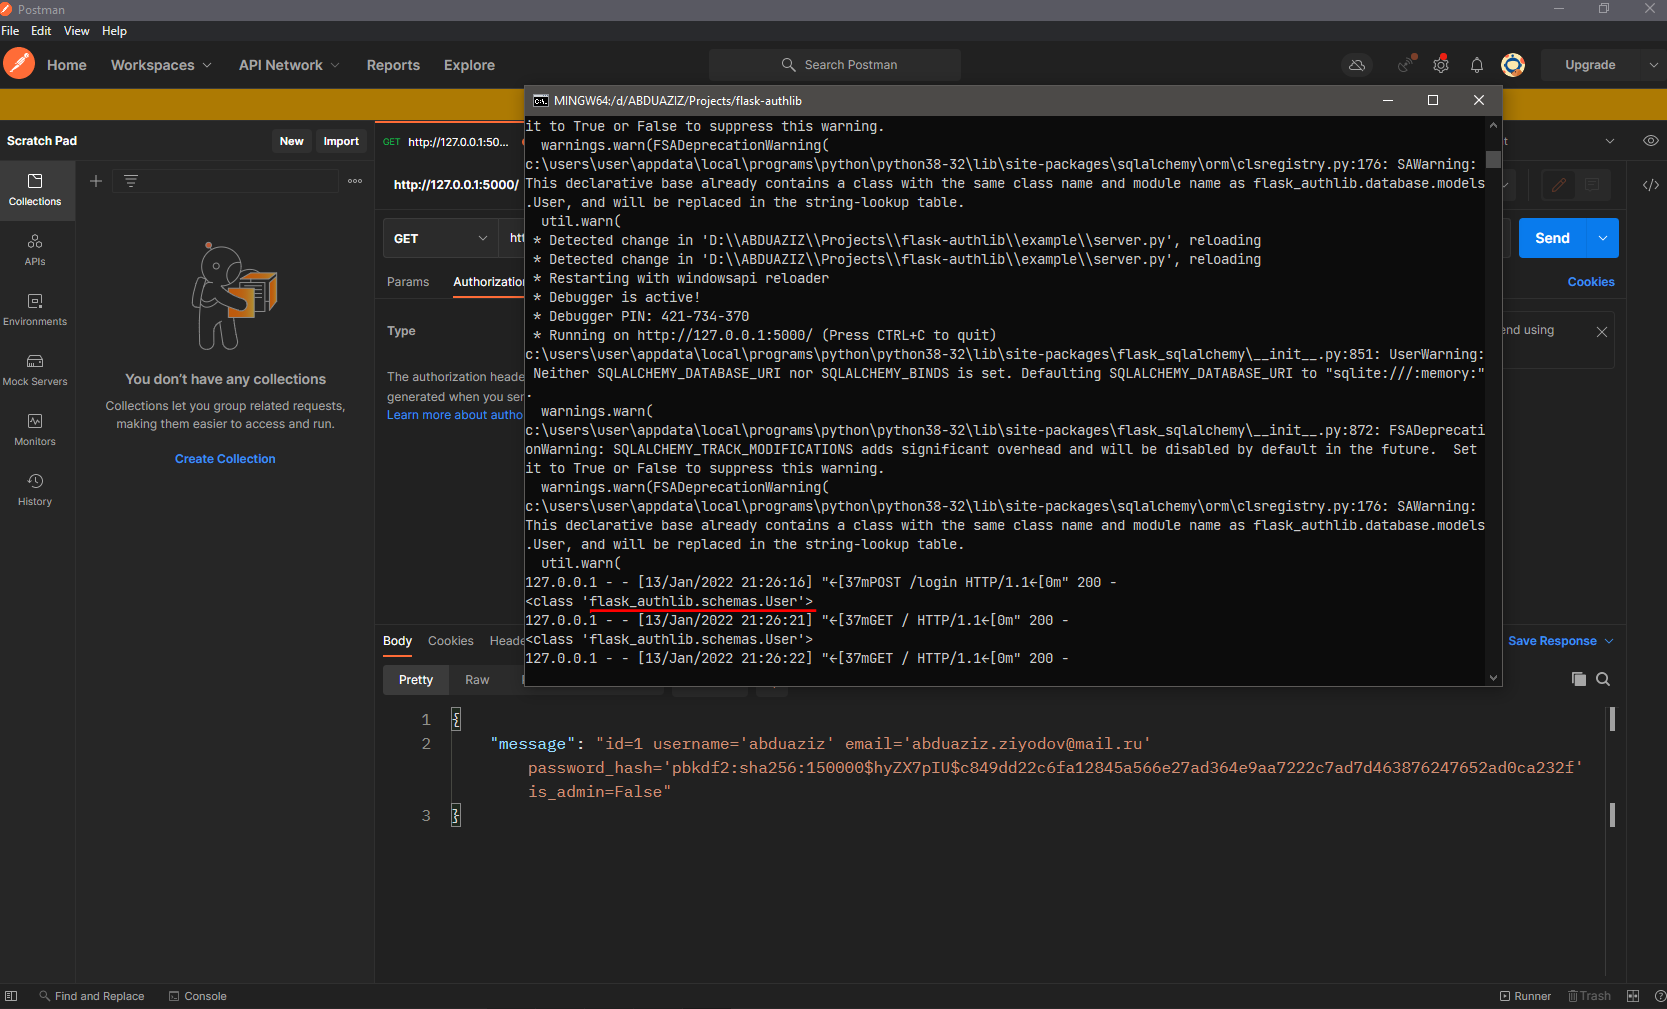This screenshot has height=1009, width=1667.
Task: Open the View menu
Action: point(76,31)
